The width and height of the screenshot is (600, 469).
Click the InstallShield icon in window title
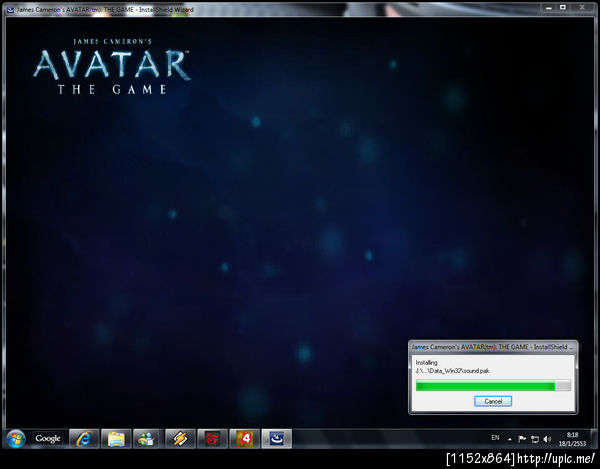click(x=10, y=10)
